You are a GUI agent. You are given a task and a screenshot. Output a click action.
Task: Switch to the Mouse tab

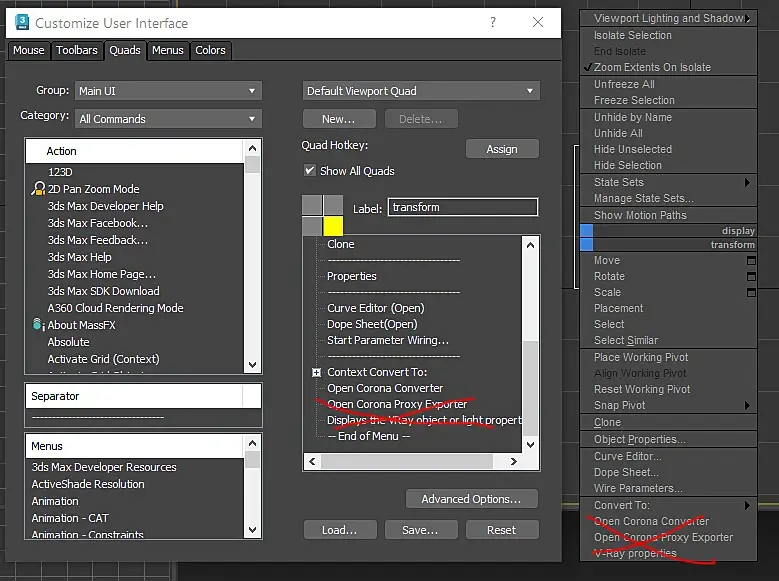pyautogui.click(x=29, y=50)
